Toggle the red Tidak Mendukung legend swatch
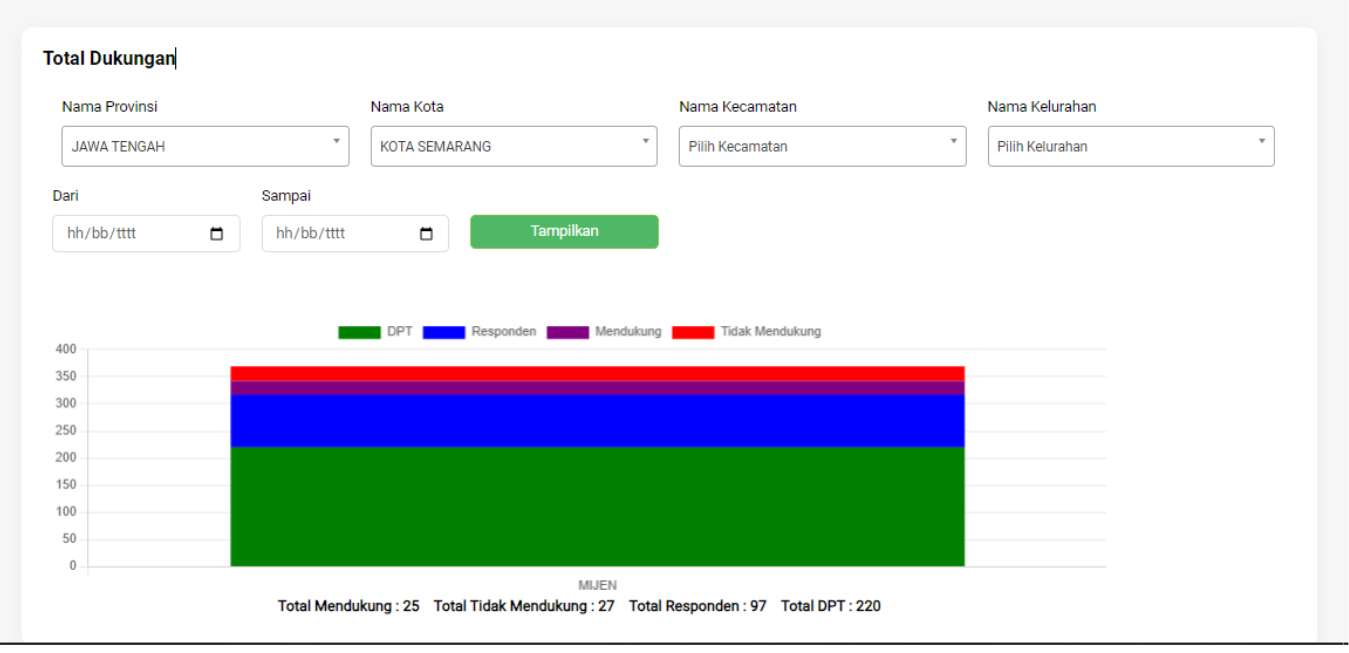The image size is (1349, 653). click(693, 332)
